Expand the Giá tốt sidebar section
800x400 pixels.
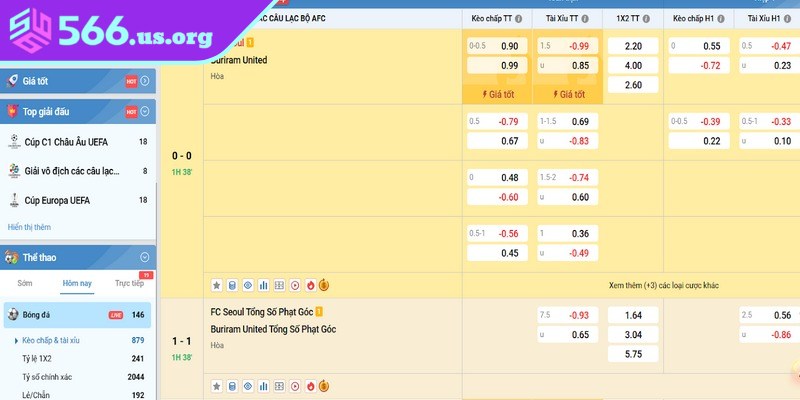tap(145, 81)
